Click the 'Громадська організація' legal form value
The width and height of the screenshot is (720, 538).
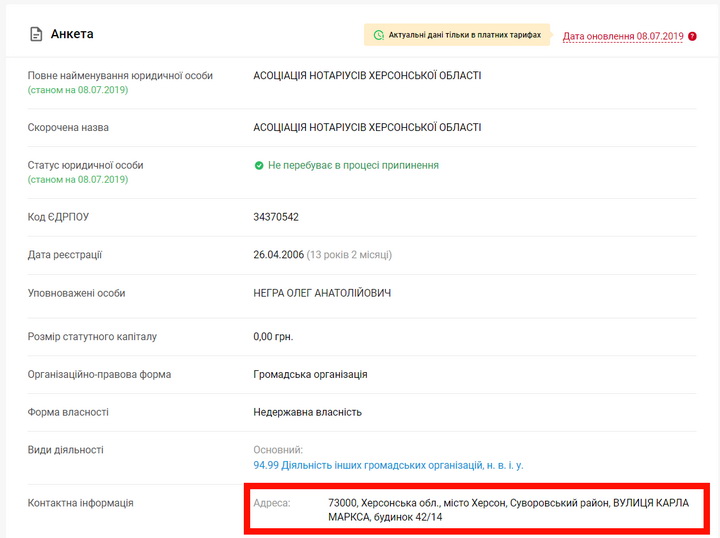310,375
